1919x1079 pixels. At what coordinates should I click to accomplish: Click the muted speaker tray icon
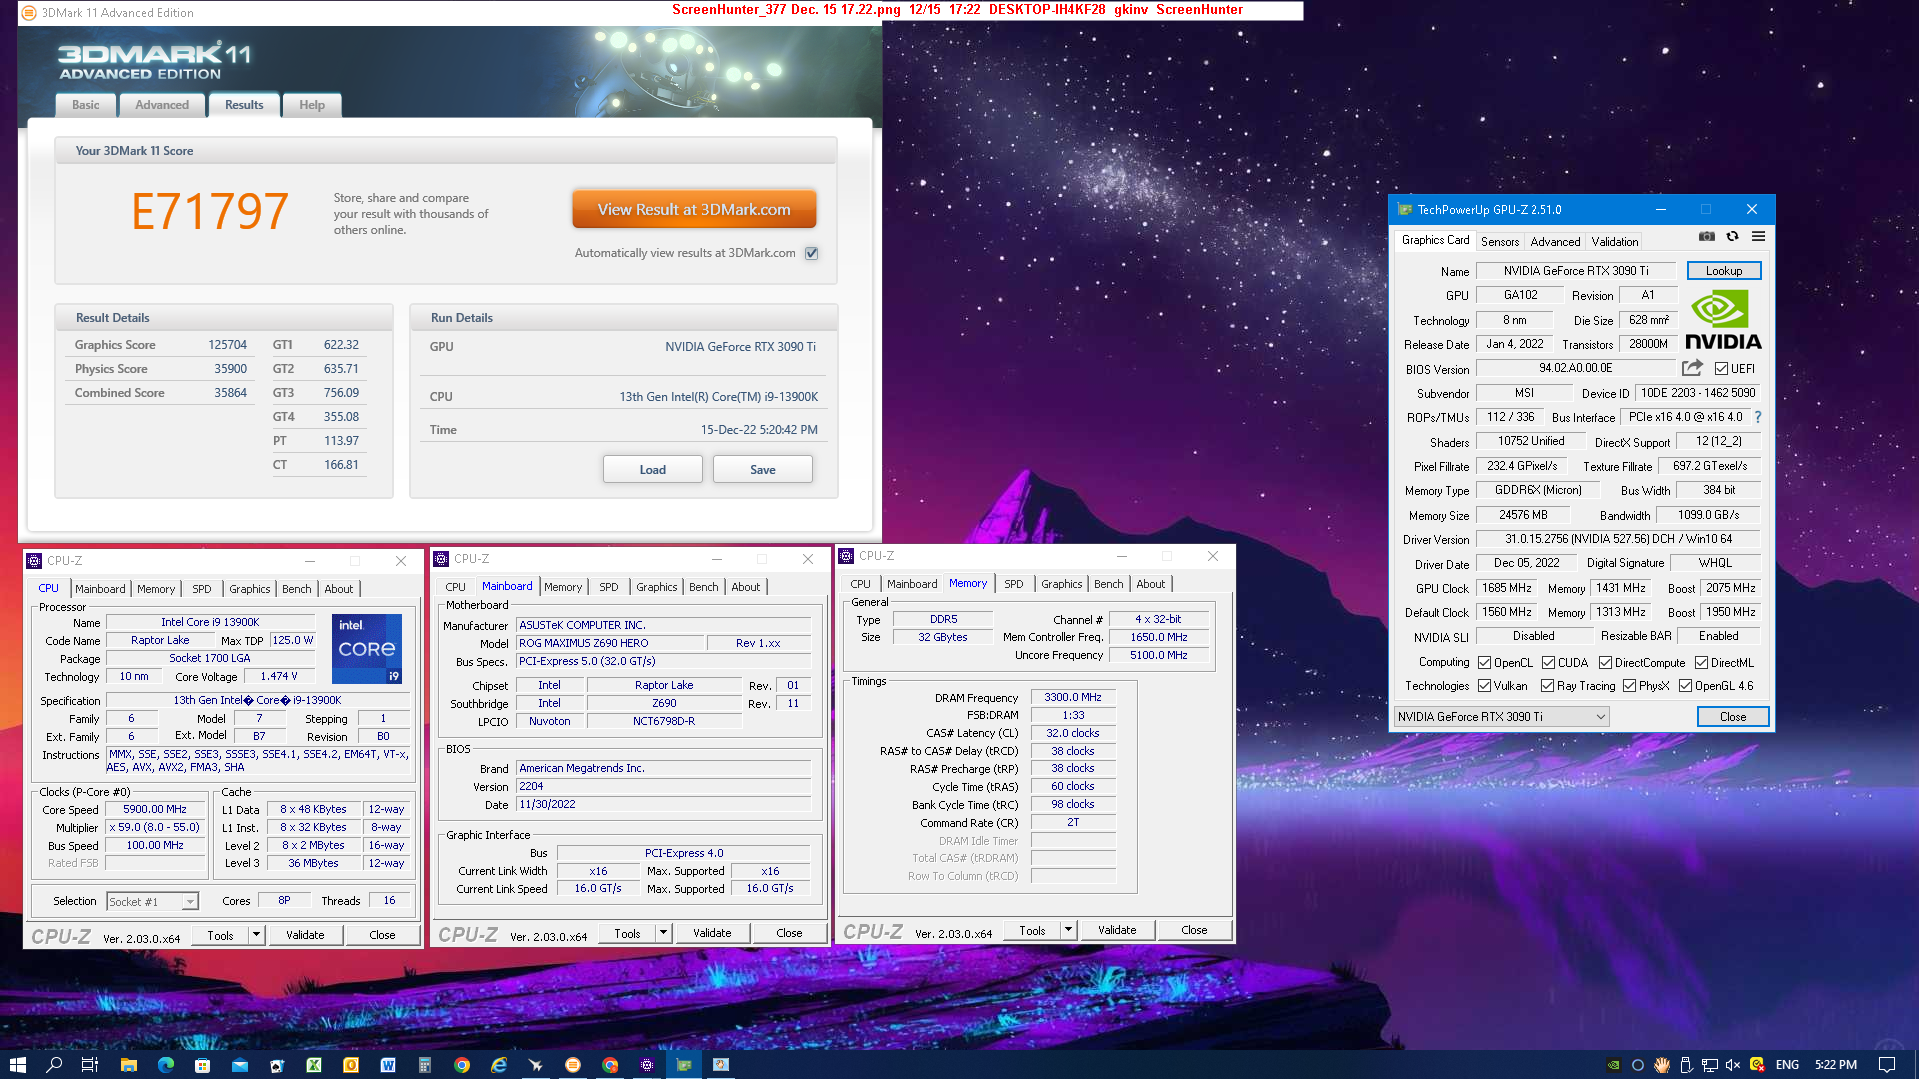coord(1733,1065)
